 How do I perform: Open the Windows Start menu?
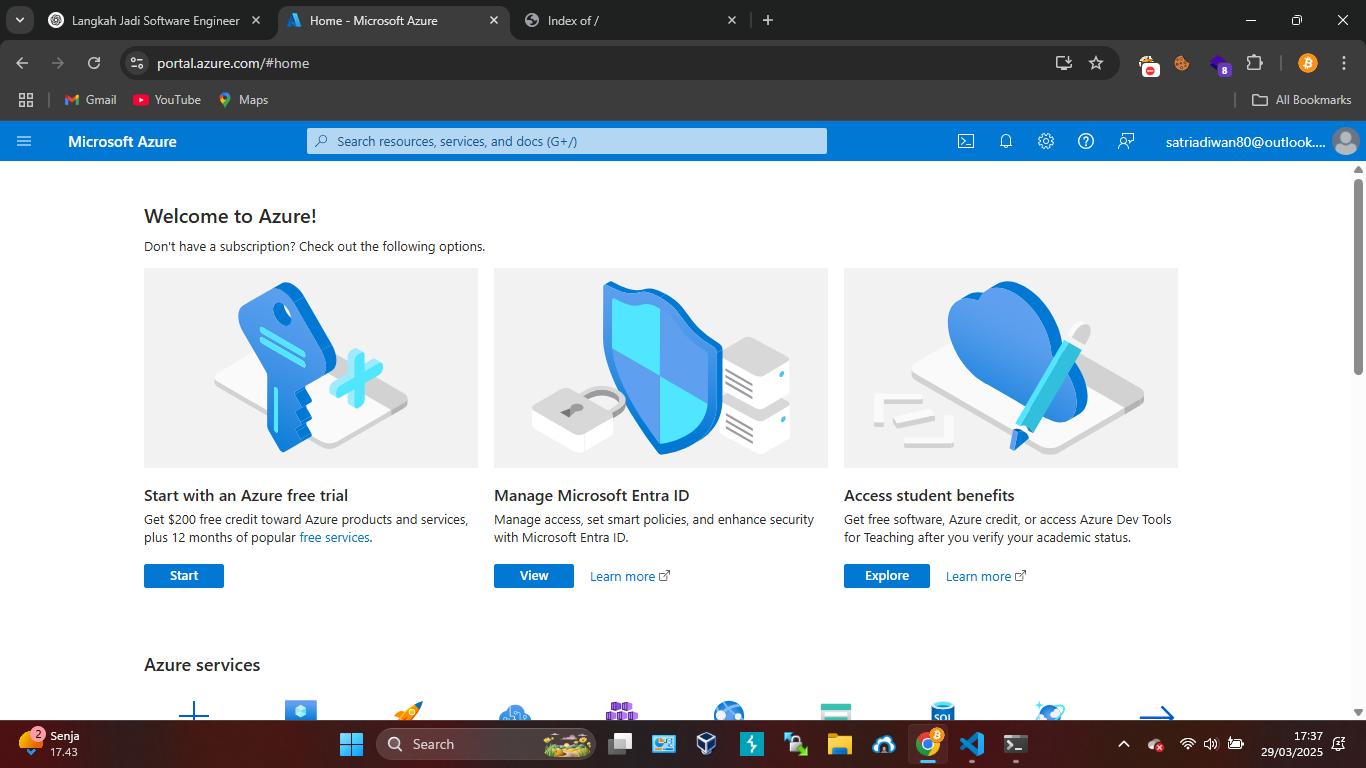click(x=352, y=744)
